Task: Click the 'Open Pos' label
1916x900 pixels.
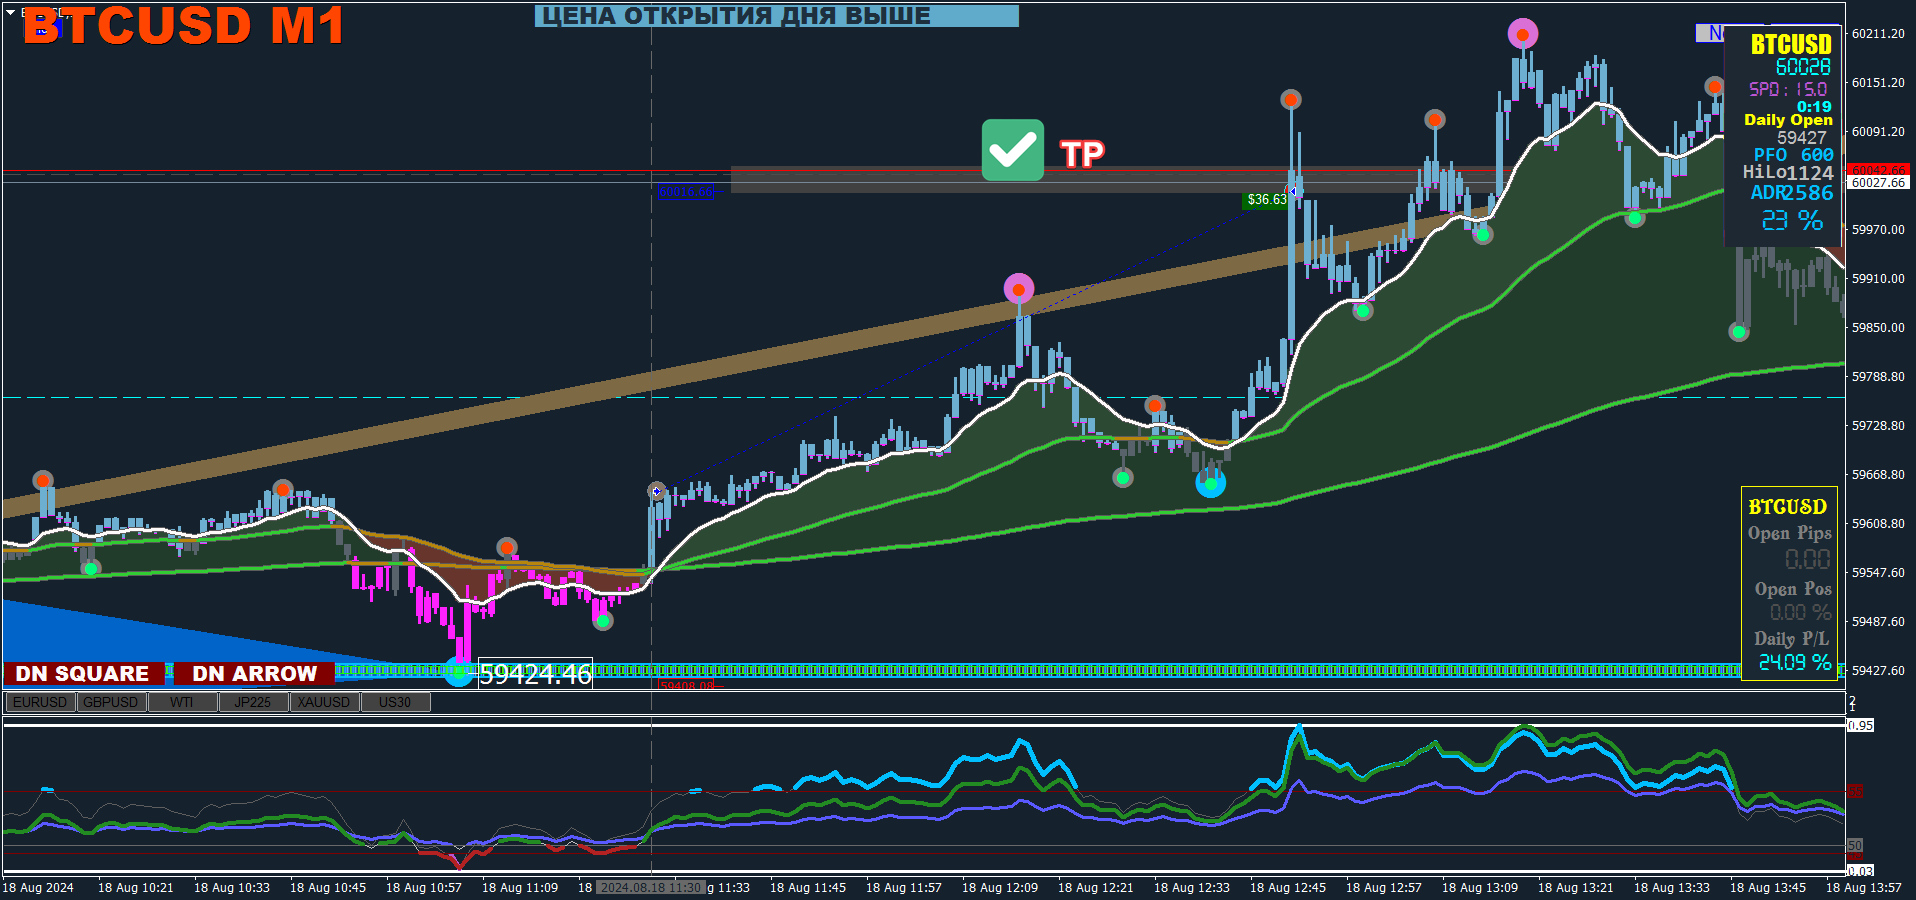Action: point(1793,589)
